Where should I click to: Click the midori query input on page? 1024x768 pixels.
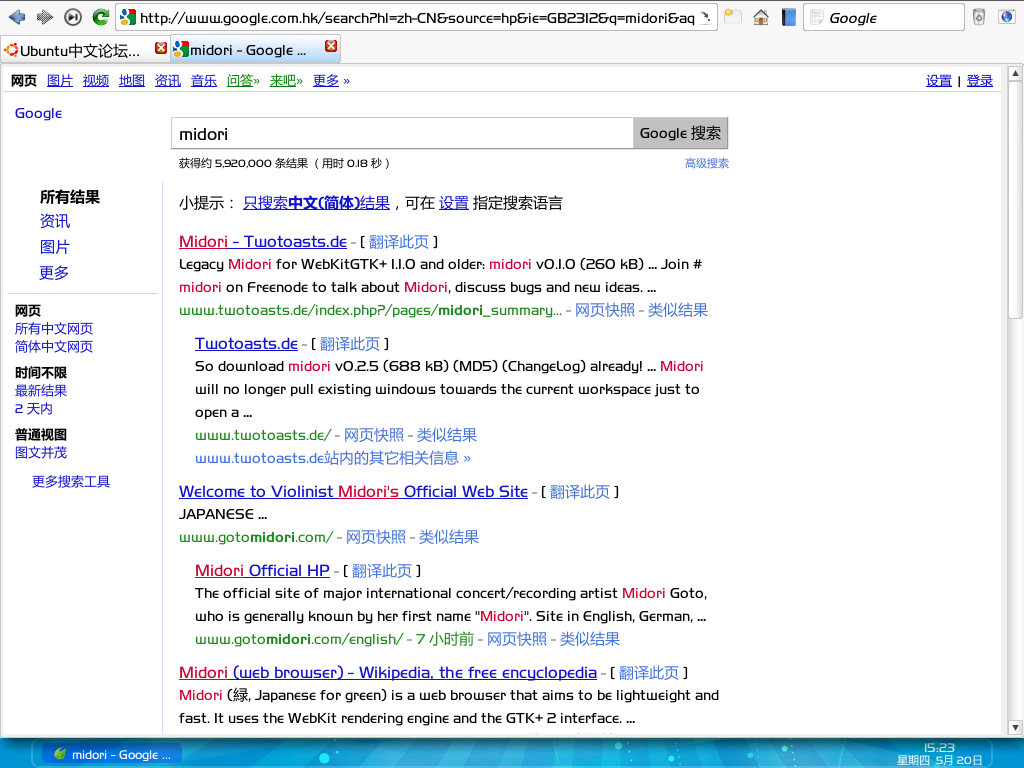(402, 133)
